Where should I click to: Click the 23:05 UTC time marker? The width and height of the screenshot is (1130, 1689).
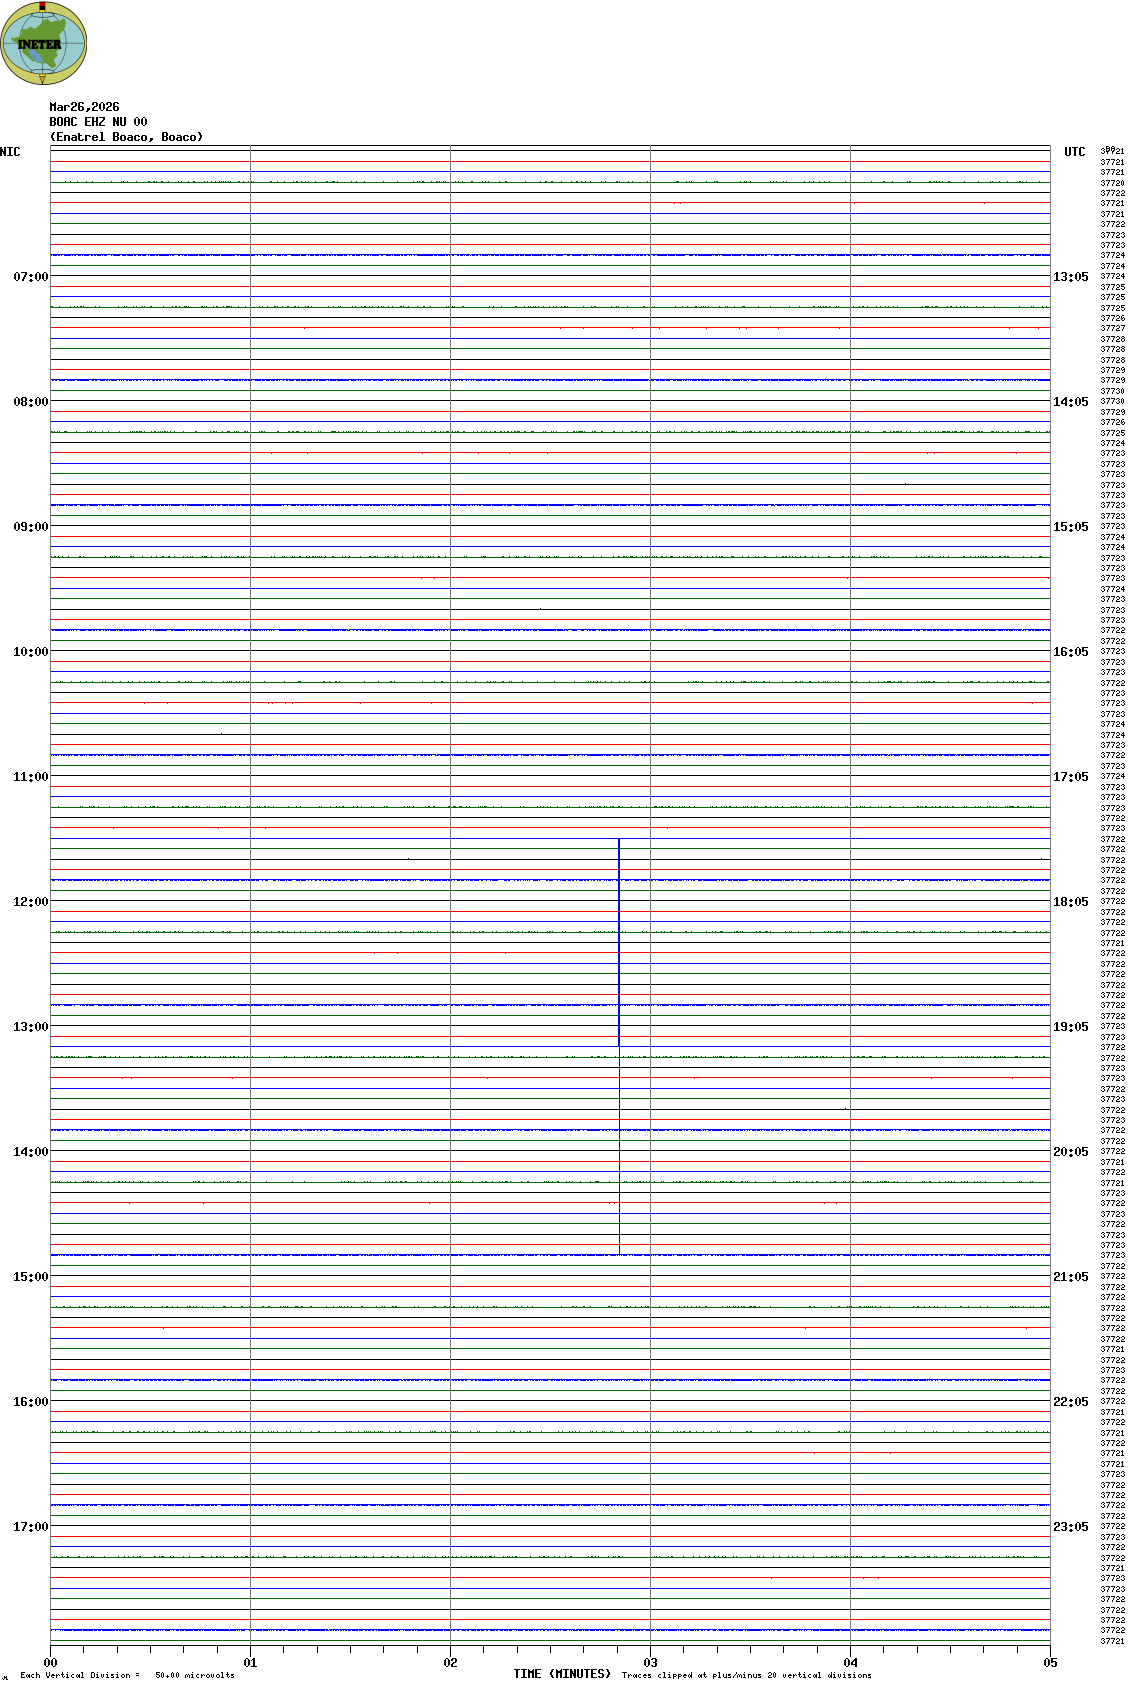pos(1070,1527)
